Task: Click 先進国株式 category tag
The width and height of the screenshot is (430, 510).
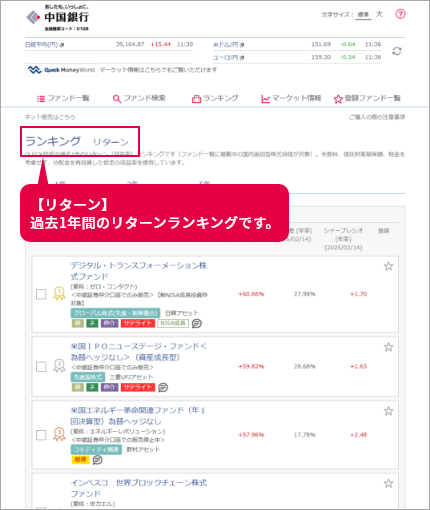Action: pyautogui.click(x=88, y=377)
